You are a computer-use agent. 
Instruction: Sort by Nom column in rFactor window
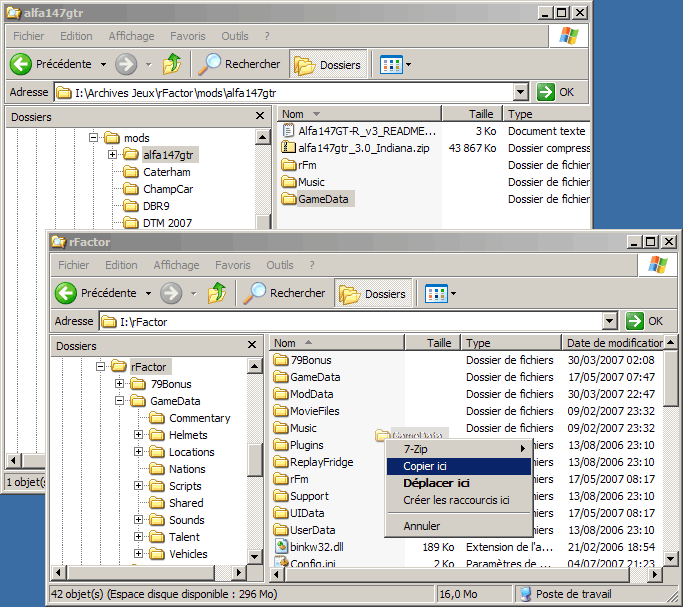[337, 343]
